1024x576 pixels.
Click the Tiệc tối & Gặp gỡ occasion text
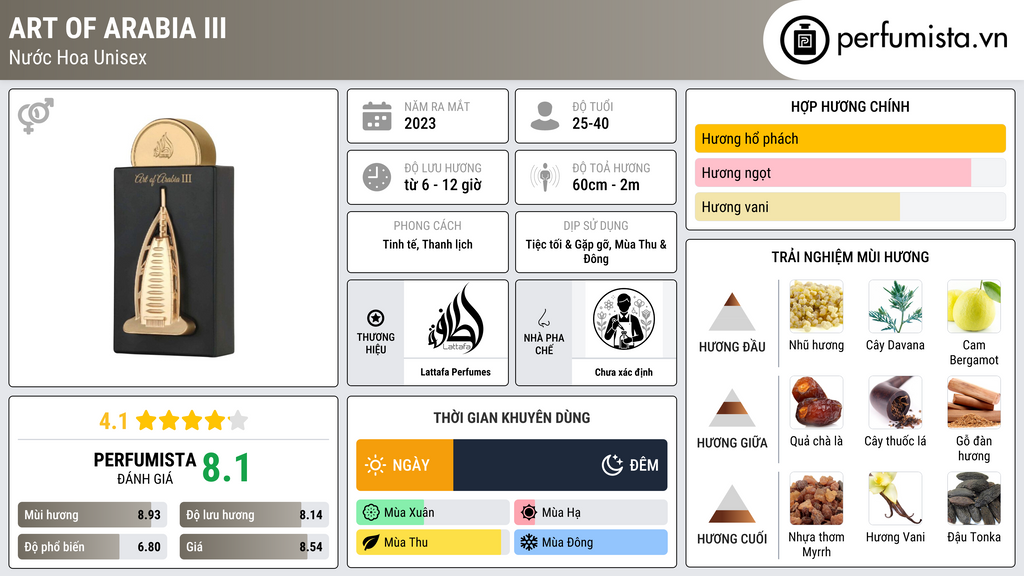[x=596, y=251]
